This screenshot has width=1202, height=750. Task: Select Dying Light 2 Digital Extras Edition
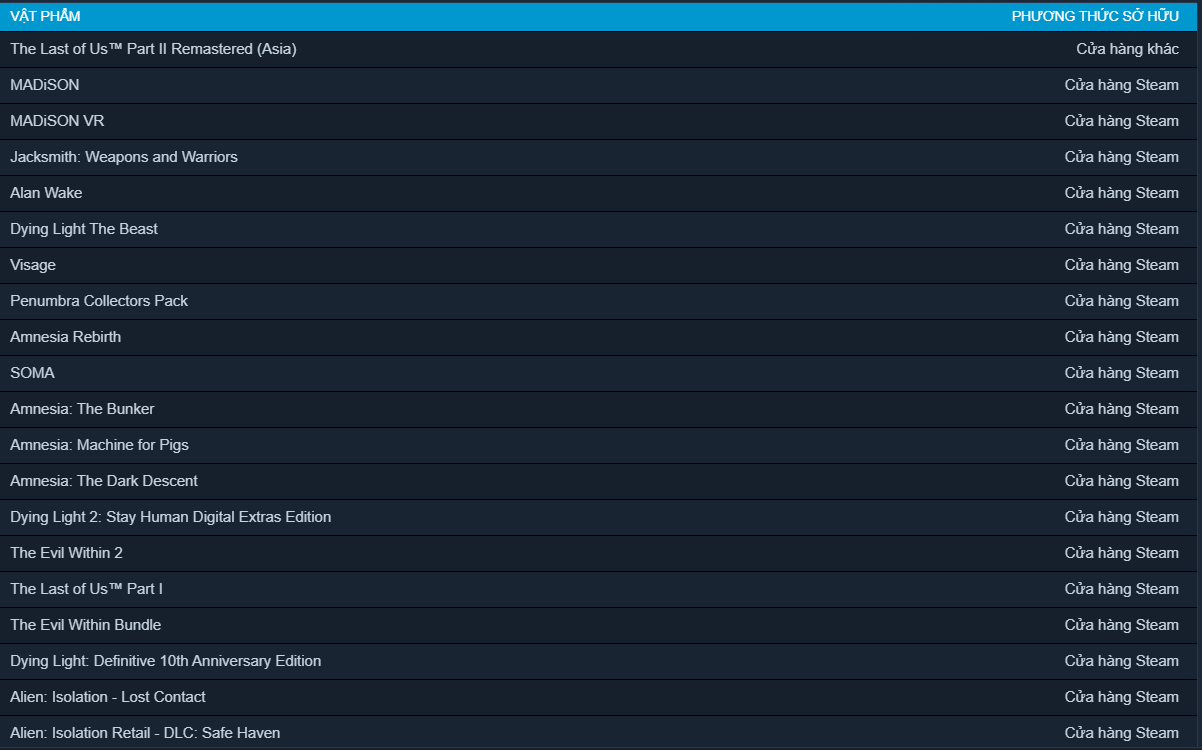point(170,517)
